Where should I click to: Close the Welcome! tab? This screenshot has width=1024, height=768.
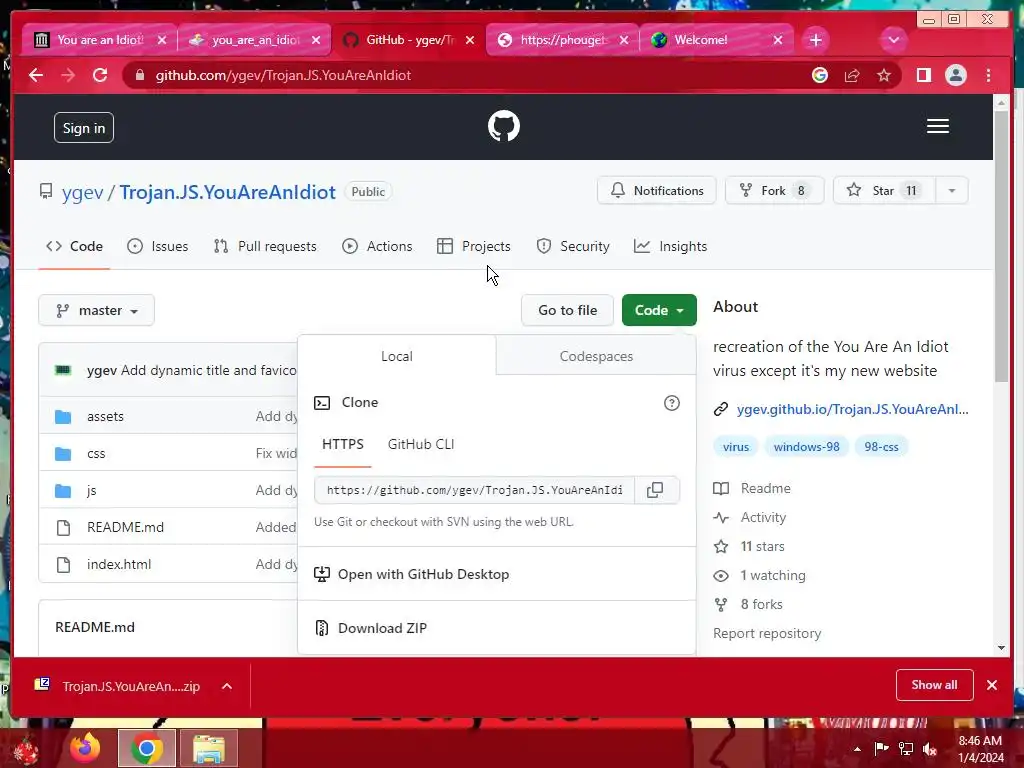[x=778, y=40]
